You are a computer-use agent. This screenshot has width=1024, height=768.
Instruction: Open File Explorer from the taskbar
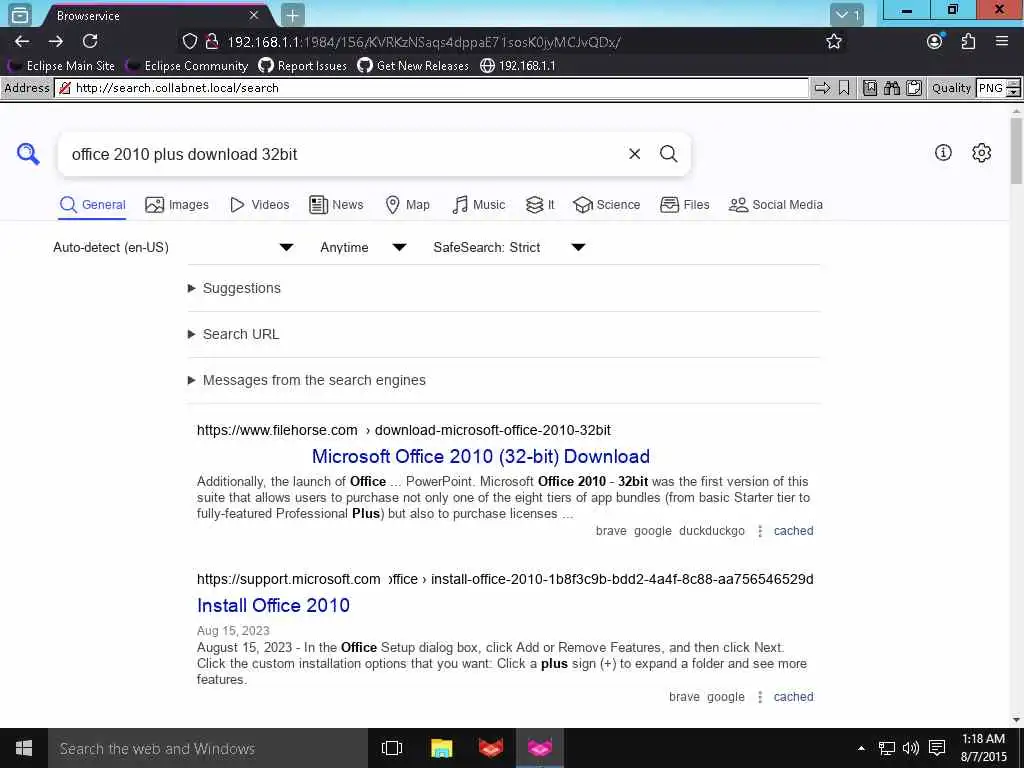(441, 748)
